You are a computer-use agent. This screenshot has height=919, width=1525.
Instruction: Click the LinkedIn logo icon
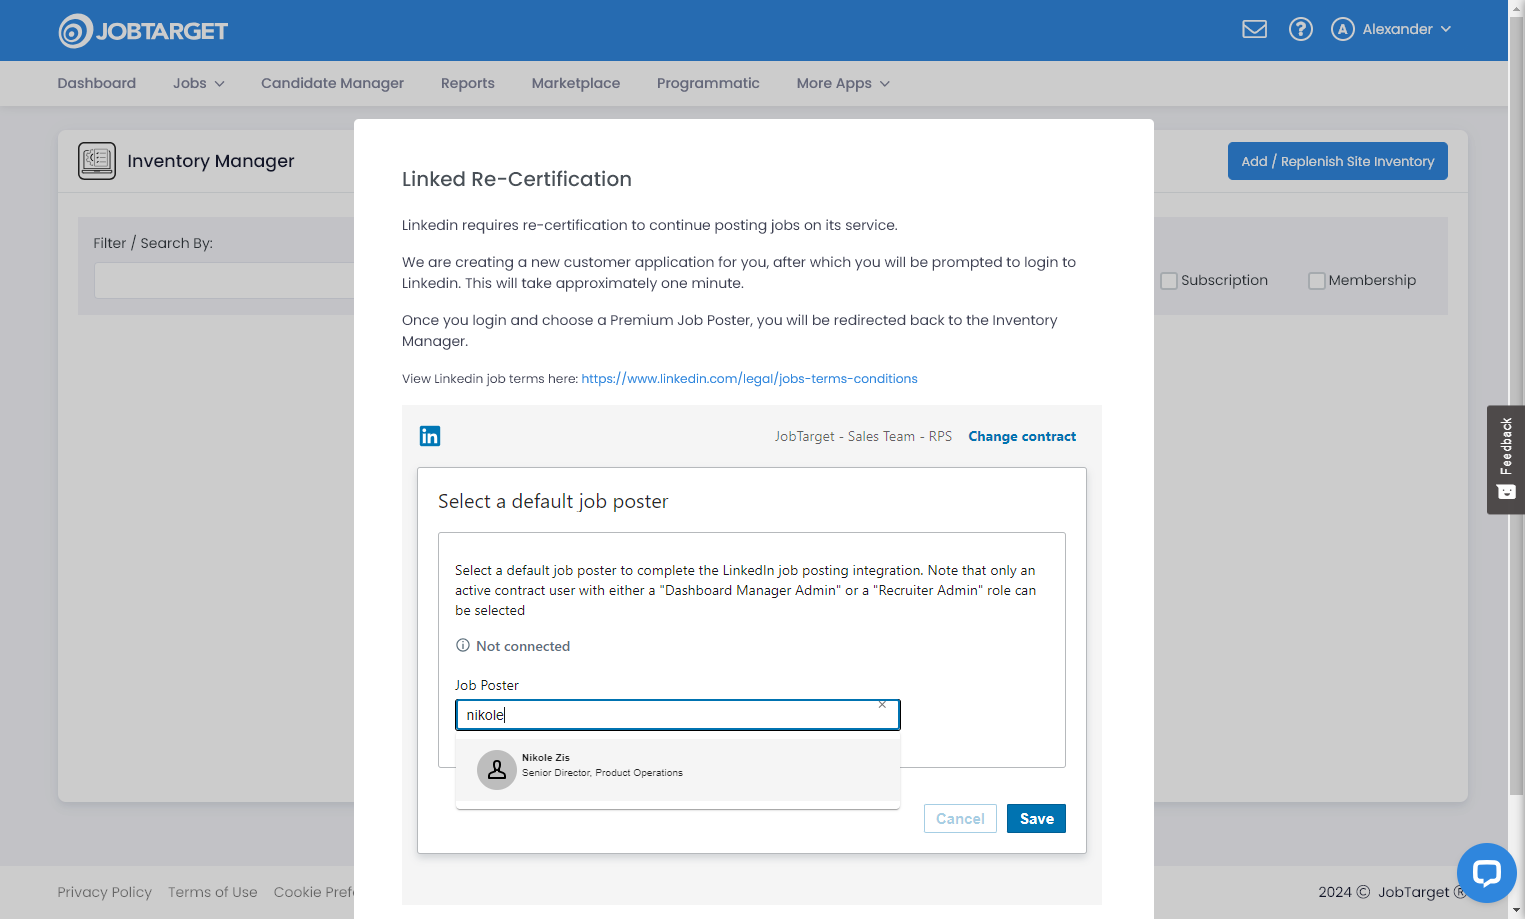point(430,436)
